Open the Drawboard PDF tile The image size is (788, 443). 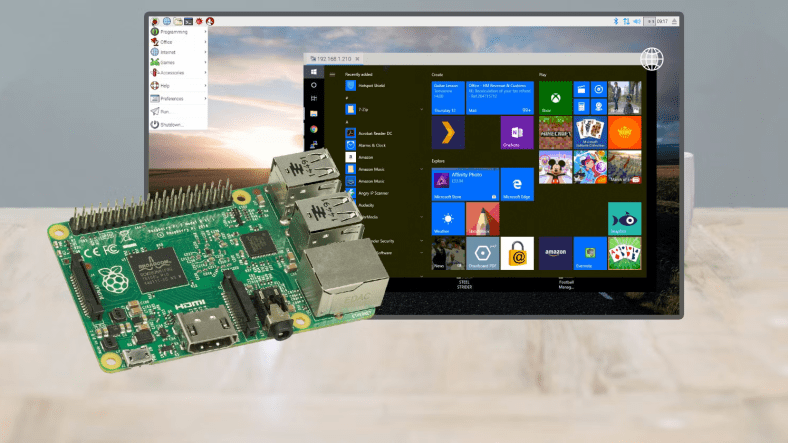click(x=482, y=254)
